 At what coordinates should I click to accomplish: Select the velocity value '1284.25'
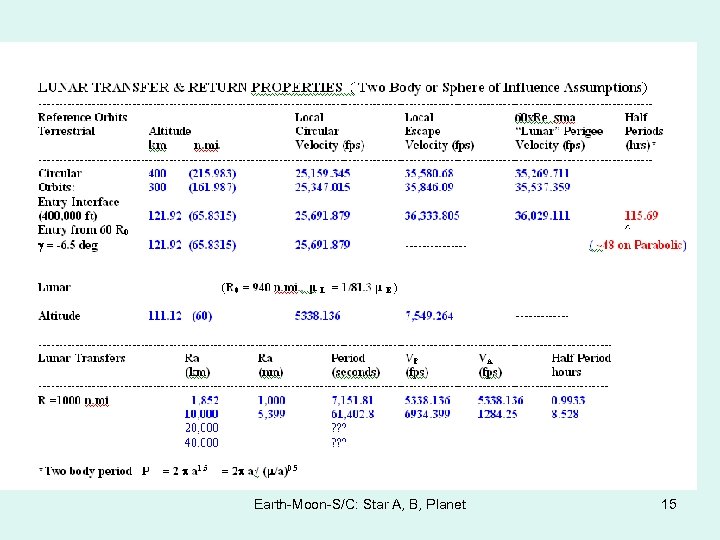497,414
